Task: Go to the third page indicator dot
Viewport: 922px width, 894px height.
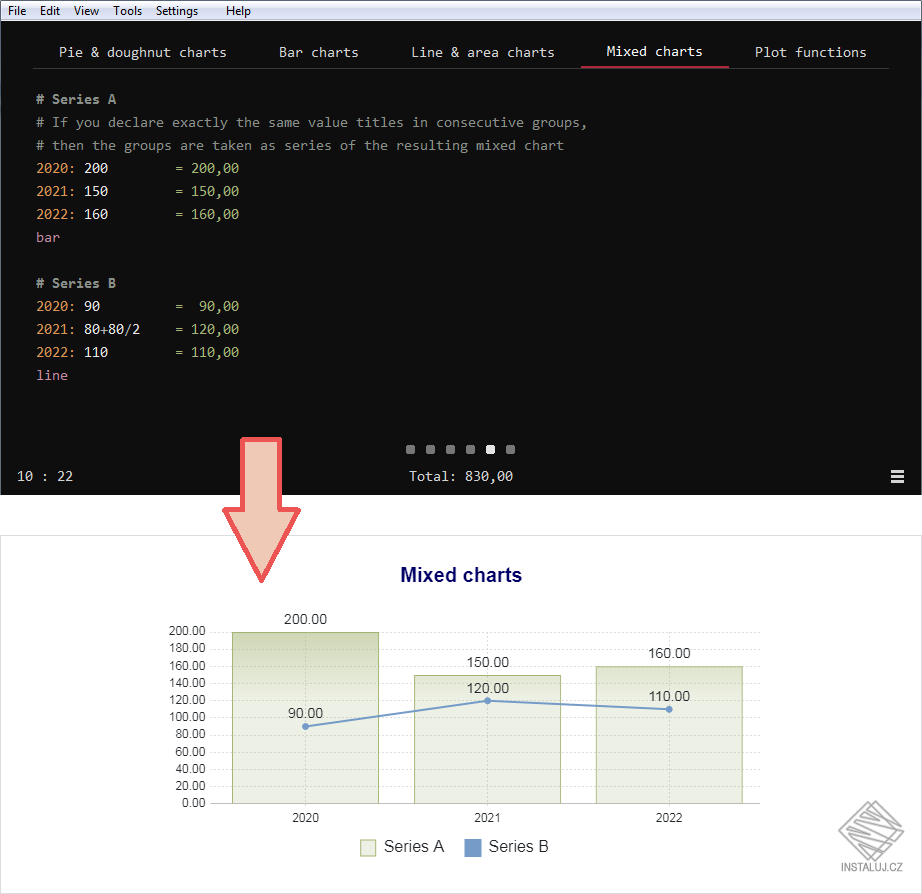Action: point(450,449)
